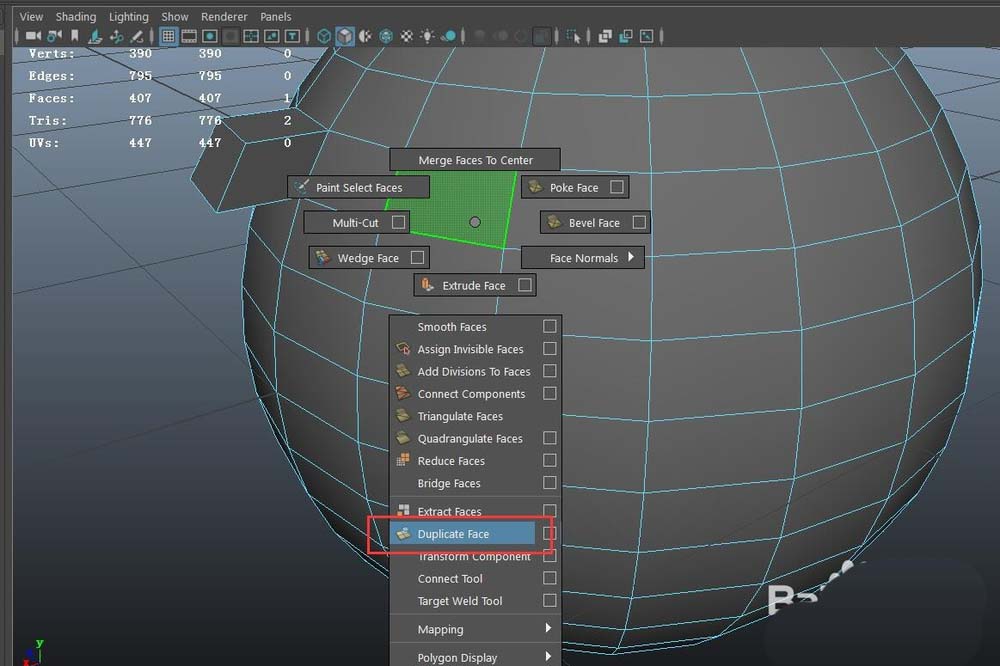Select Triangulate Faces menu entry
This screenshot has width=1000, height=666.
(460, 416)
